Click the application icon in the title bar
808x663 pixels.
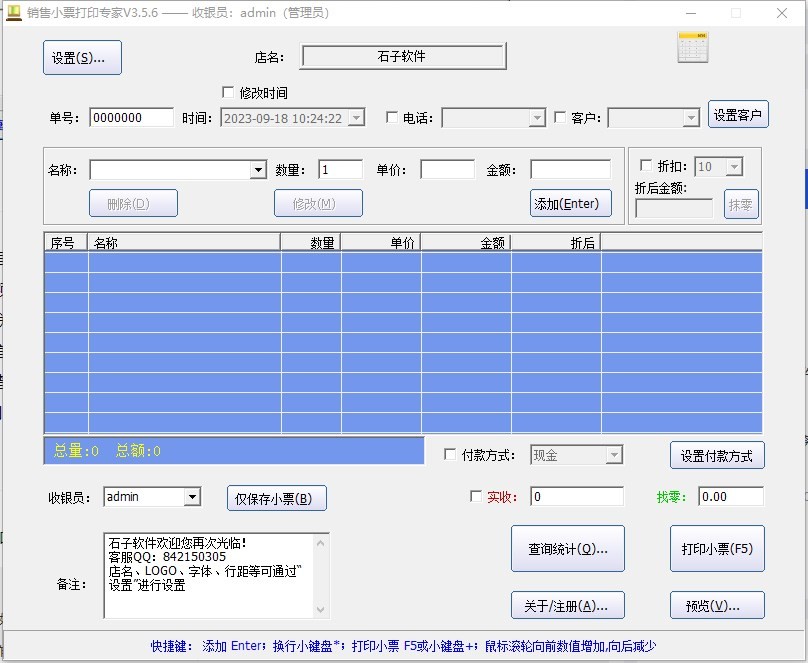tap(15, 13)
